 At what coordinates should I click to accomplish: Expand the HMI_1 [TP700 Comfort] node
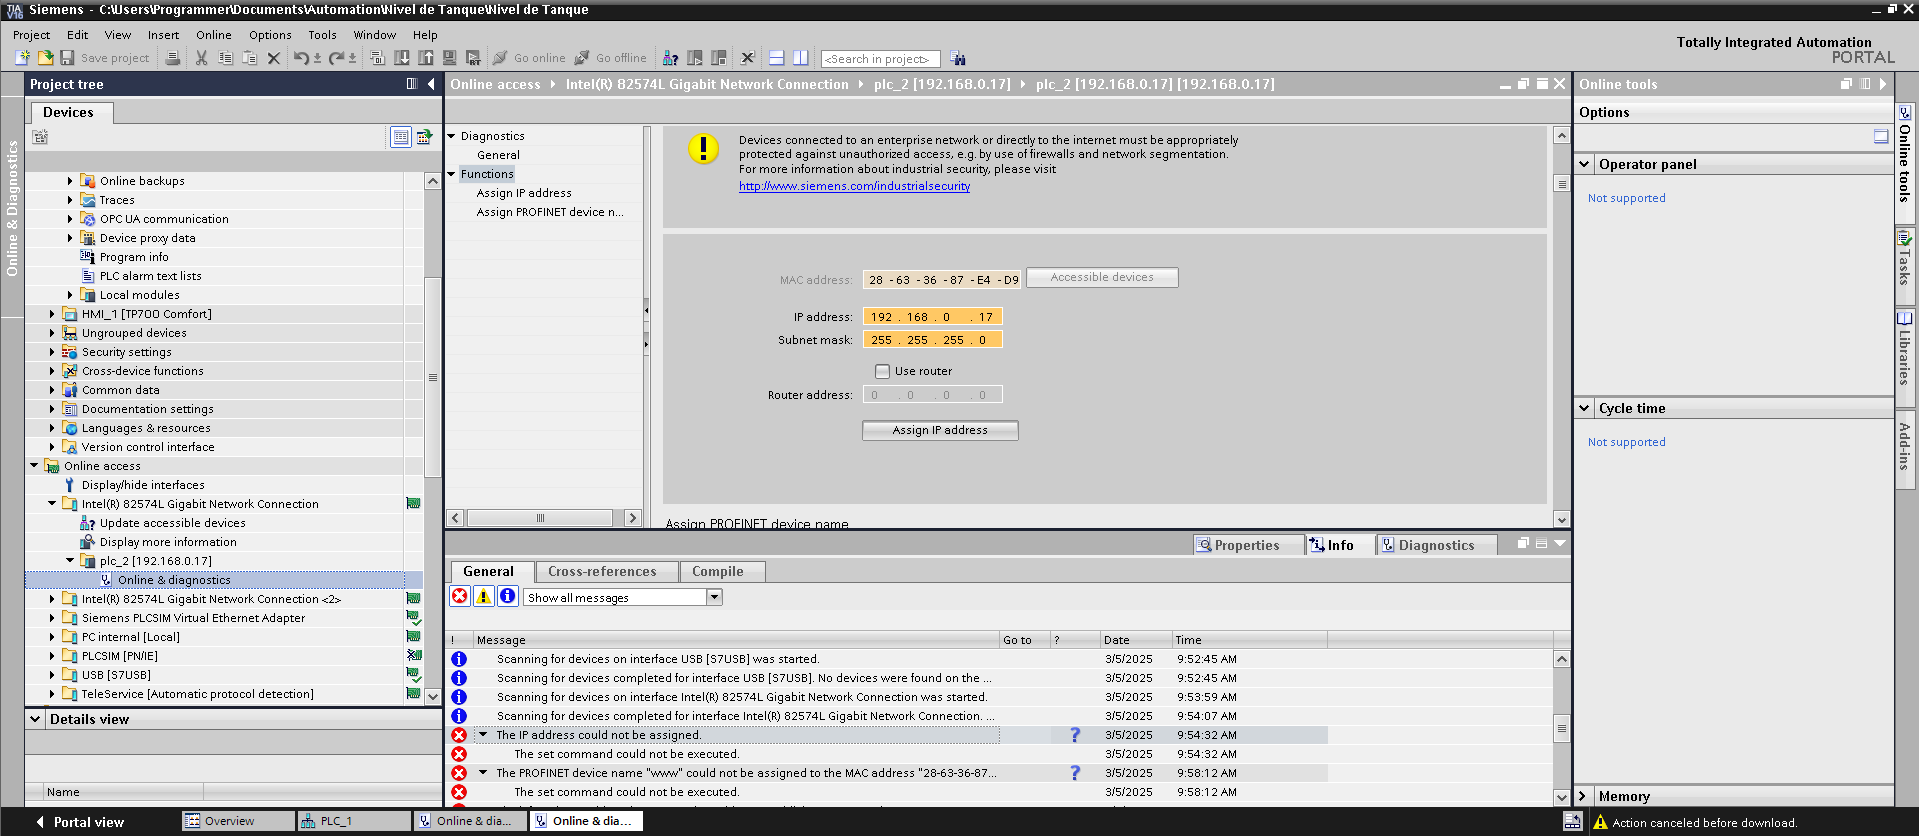pyautogui.click(x=52, y=314)
